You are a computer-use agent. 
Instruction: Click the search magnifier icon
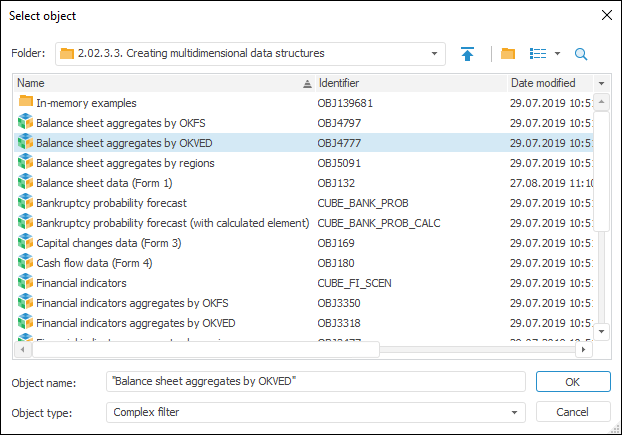[581, 54]
